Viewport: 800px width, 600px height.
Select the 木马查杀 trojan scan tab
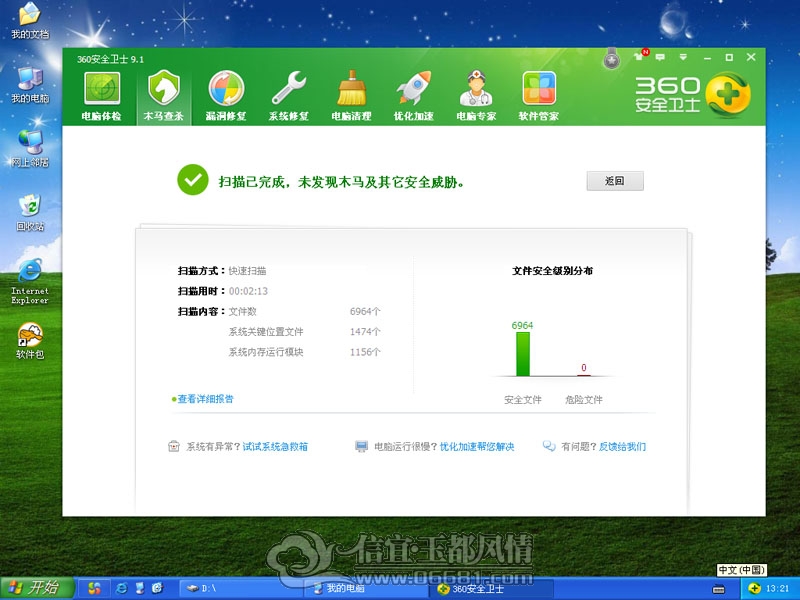[x=163, y=95]
